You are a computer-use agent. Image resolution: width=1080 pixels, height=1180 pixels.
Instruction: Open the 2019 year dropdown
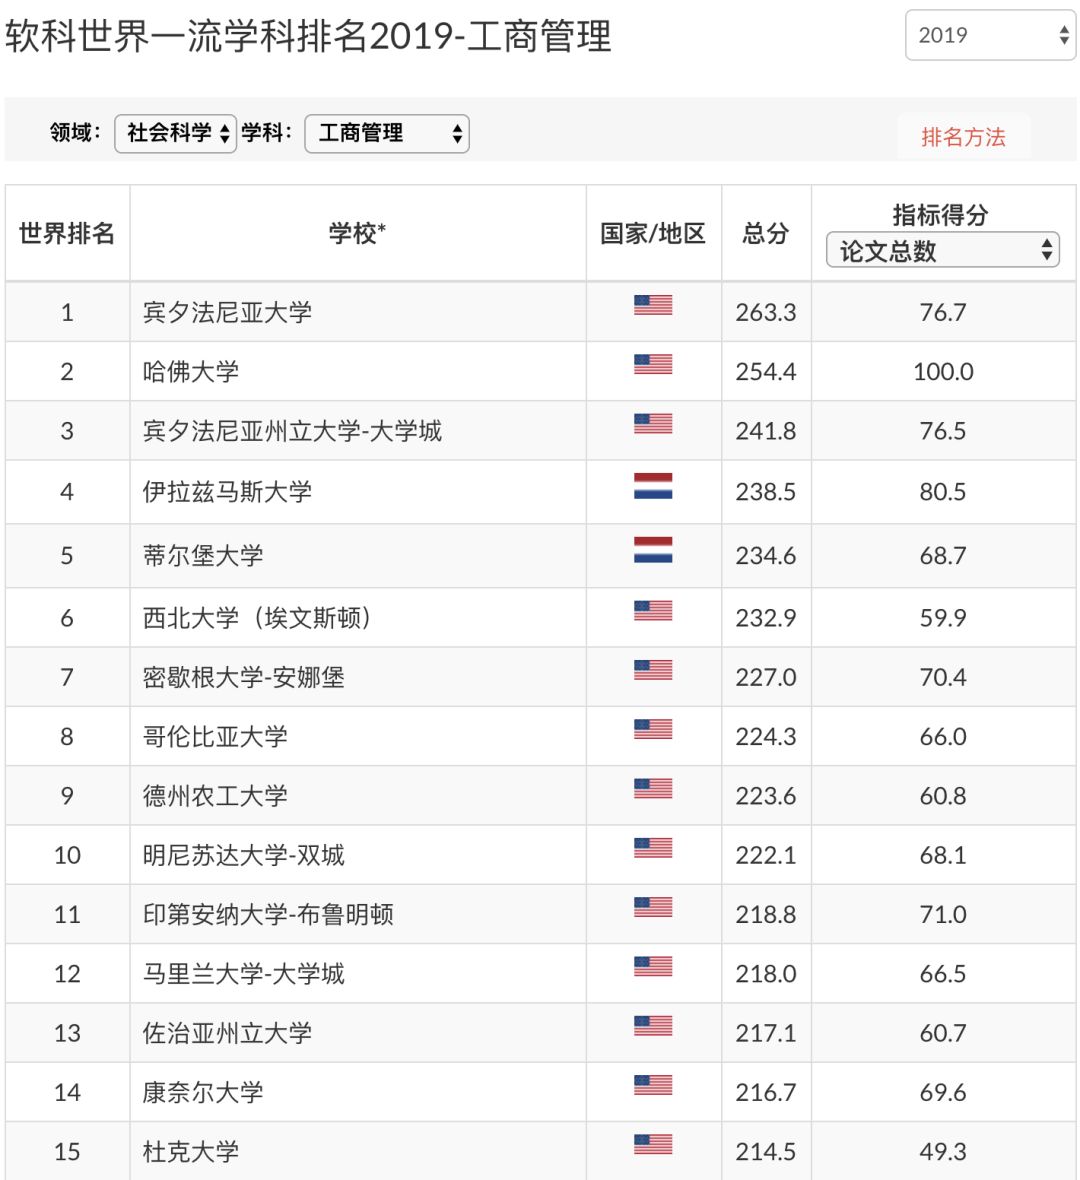click(989, 35)
